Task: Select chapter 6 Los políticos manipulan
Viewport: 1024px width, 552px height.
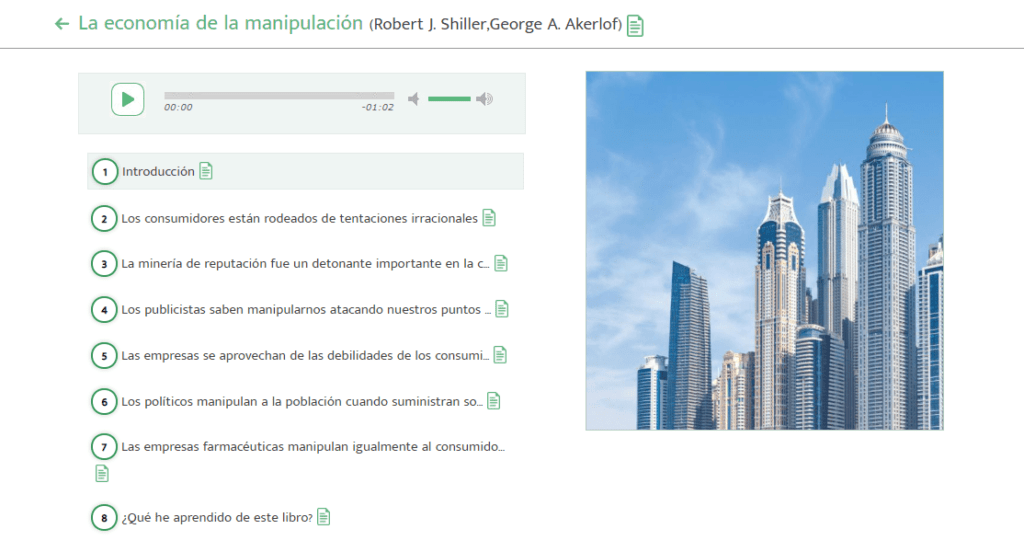Action: coord(302,401)
